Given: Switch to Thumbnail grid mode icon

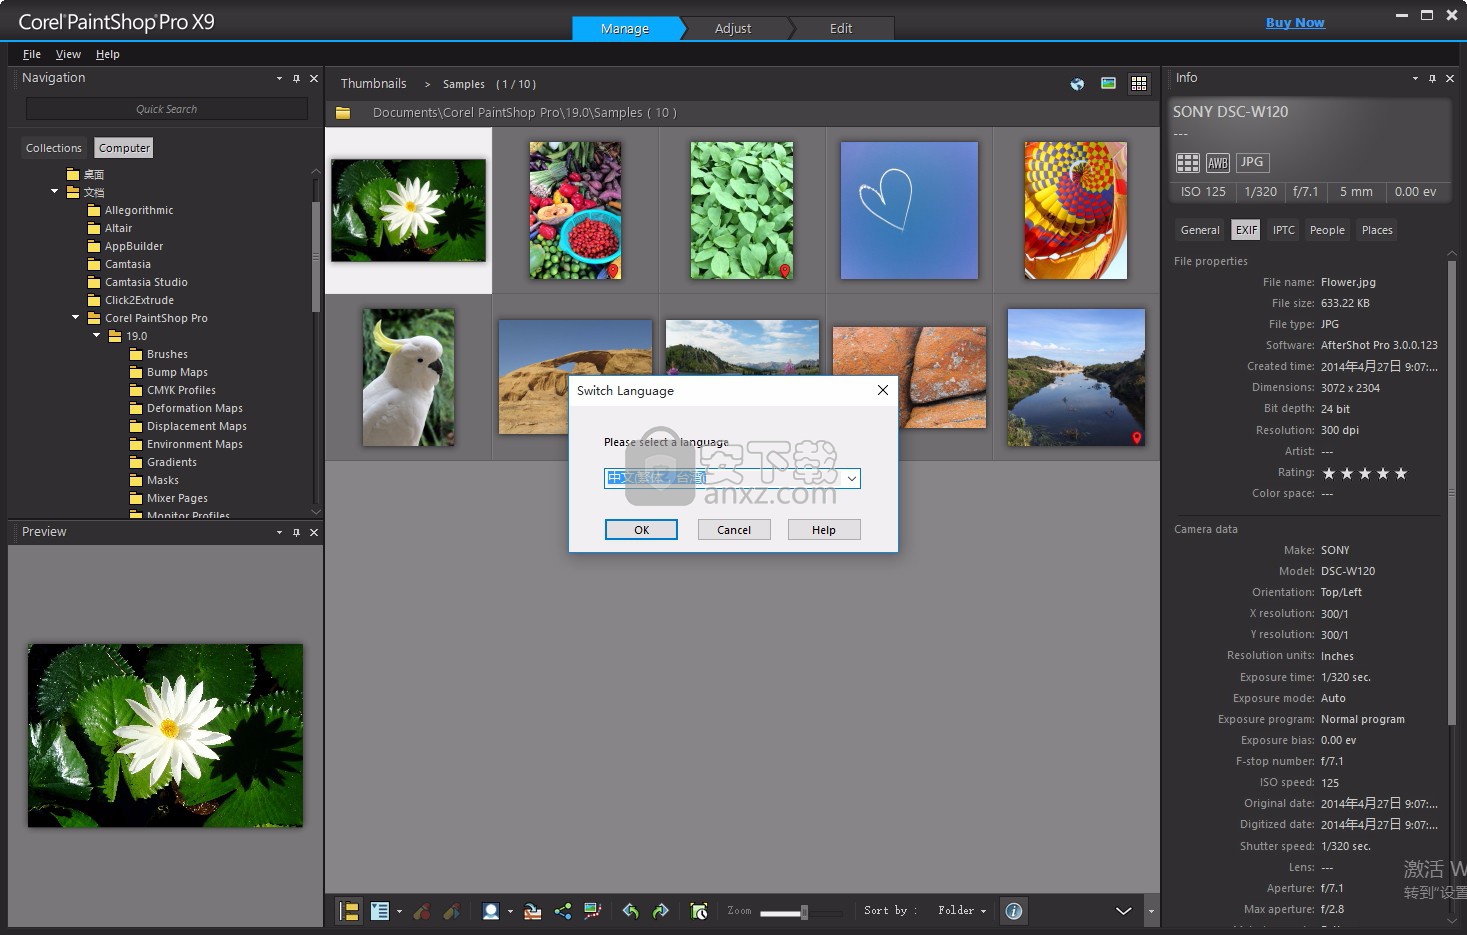Looking at the screenshot, I should (x=1139, y=84).
